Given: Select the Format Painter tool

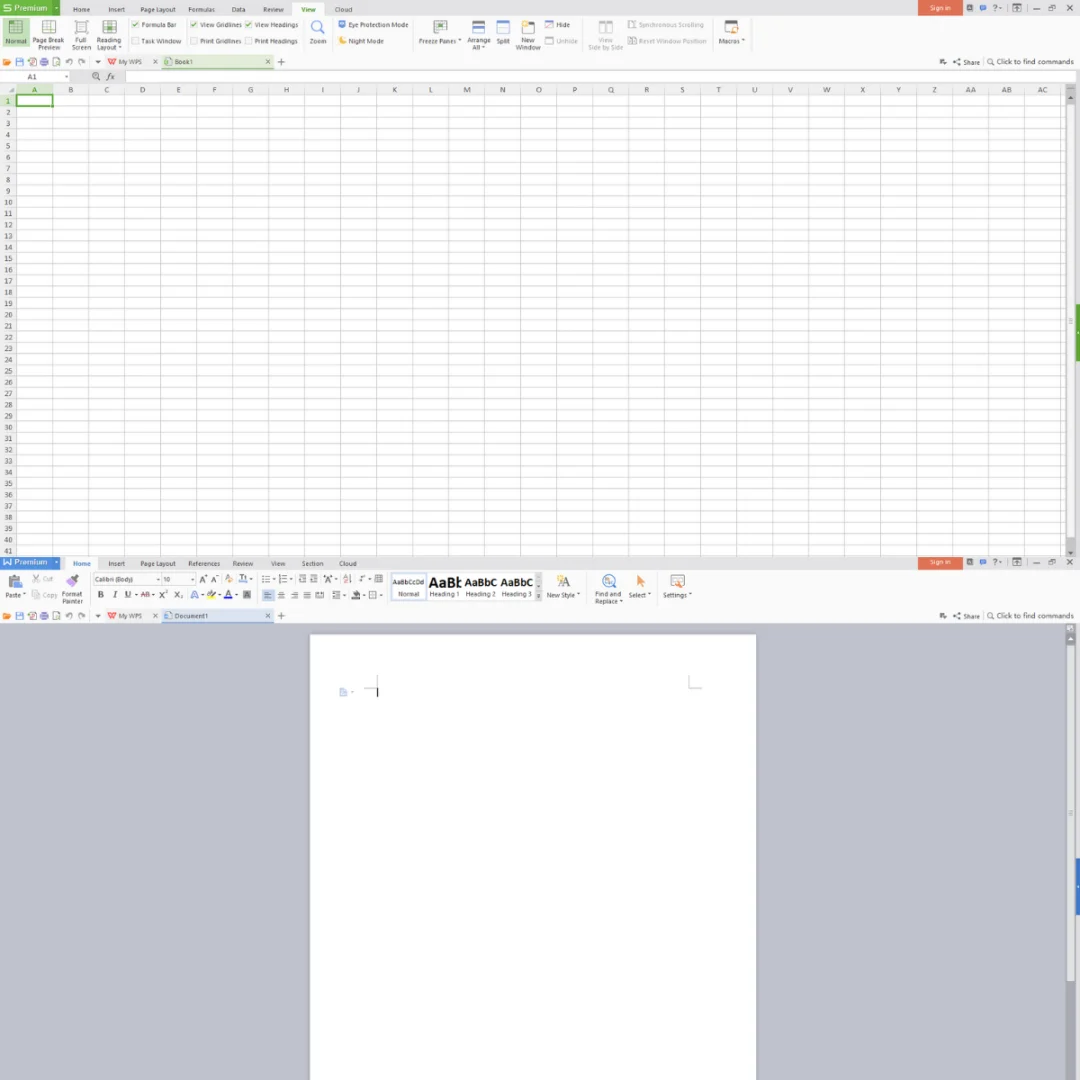Looking at the screenshot, I should [x=72, y=587].
